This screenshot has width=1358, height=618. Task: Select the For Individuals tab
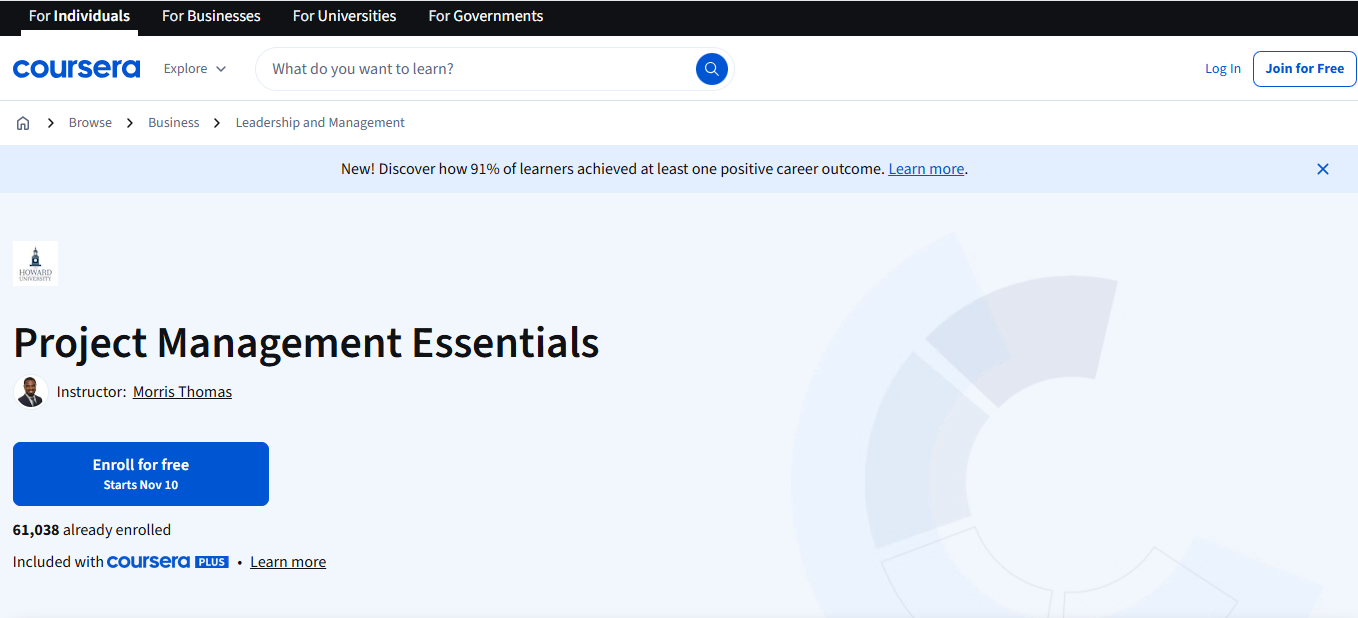coord(78,16)
